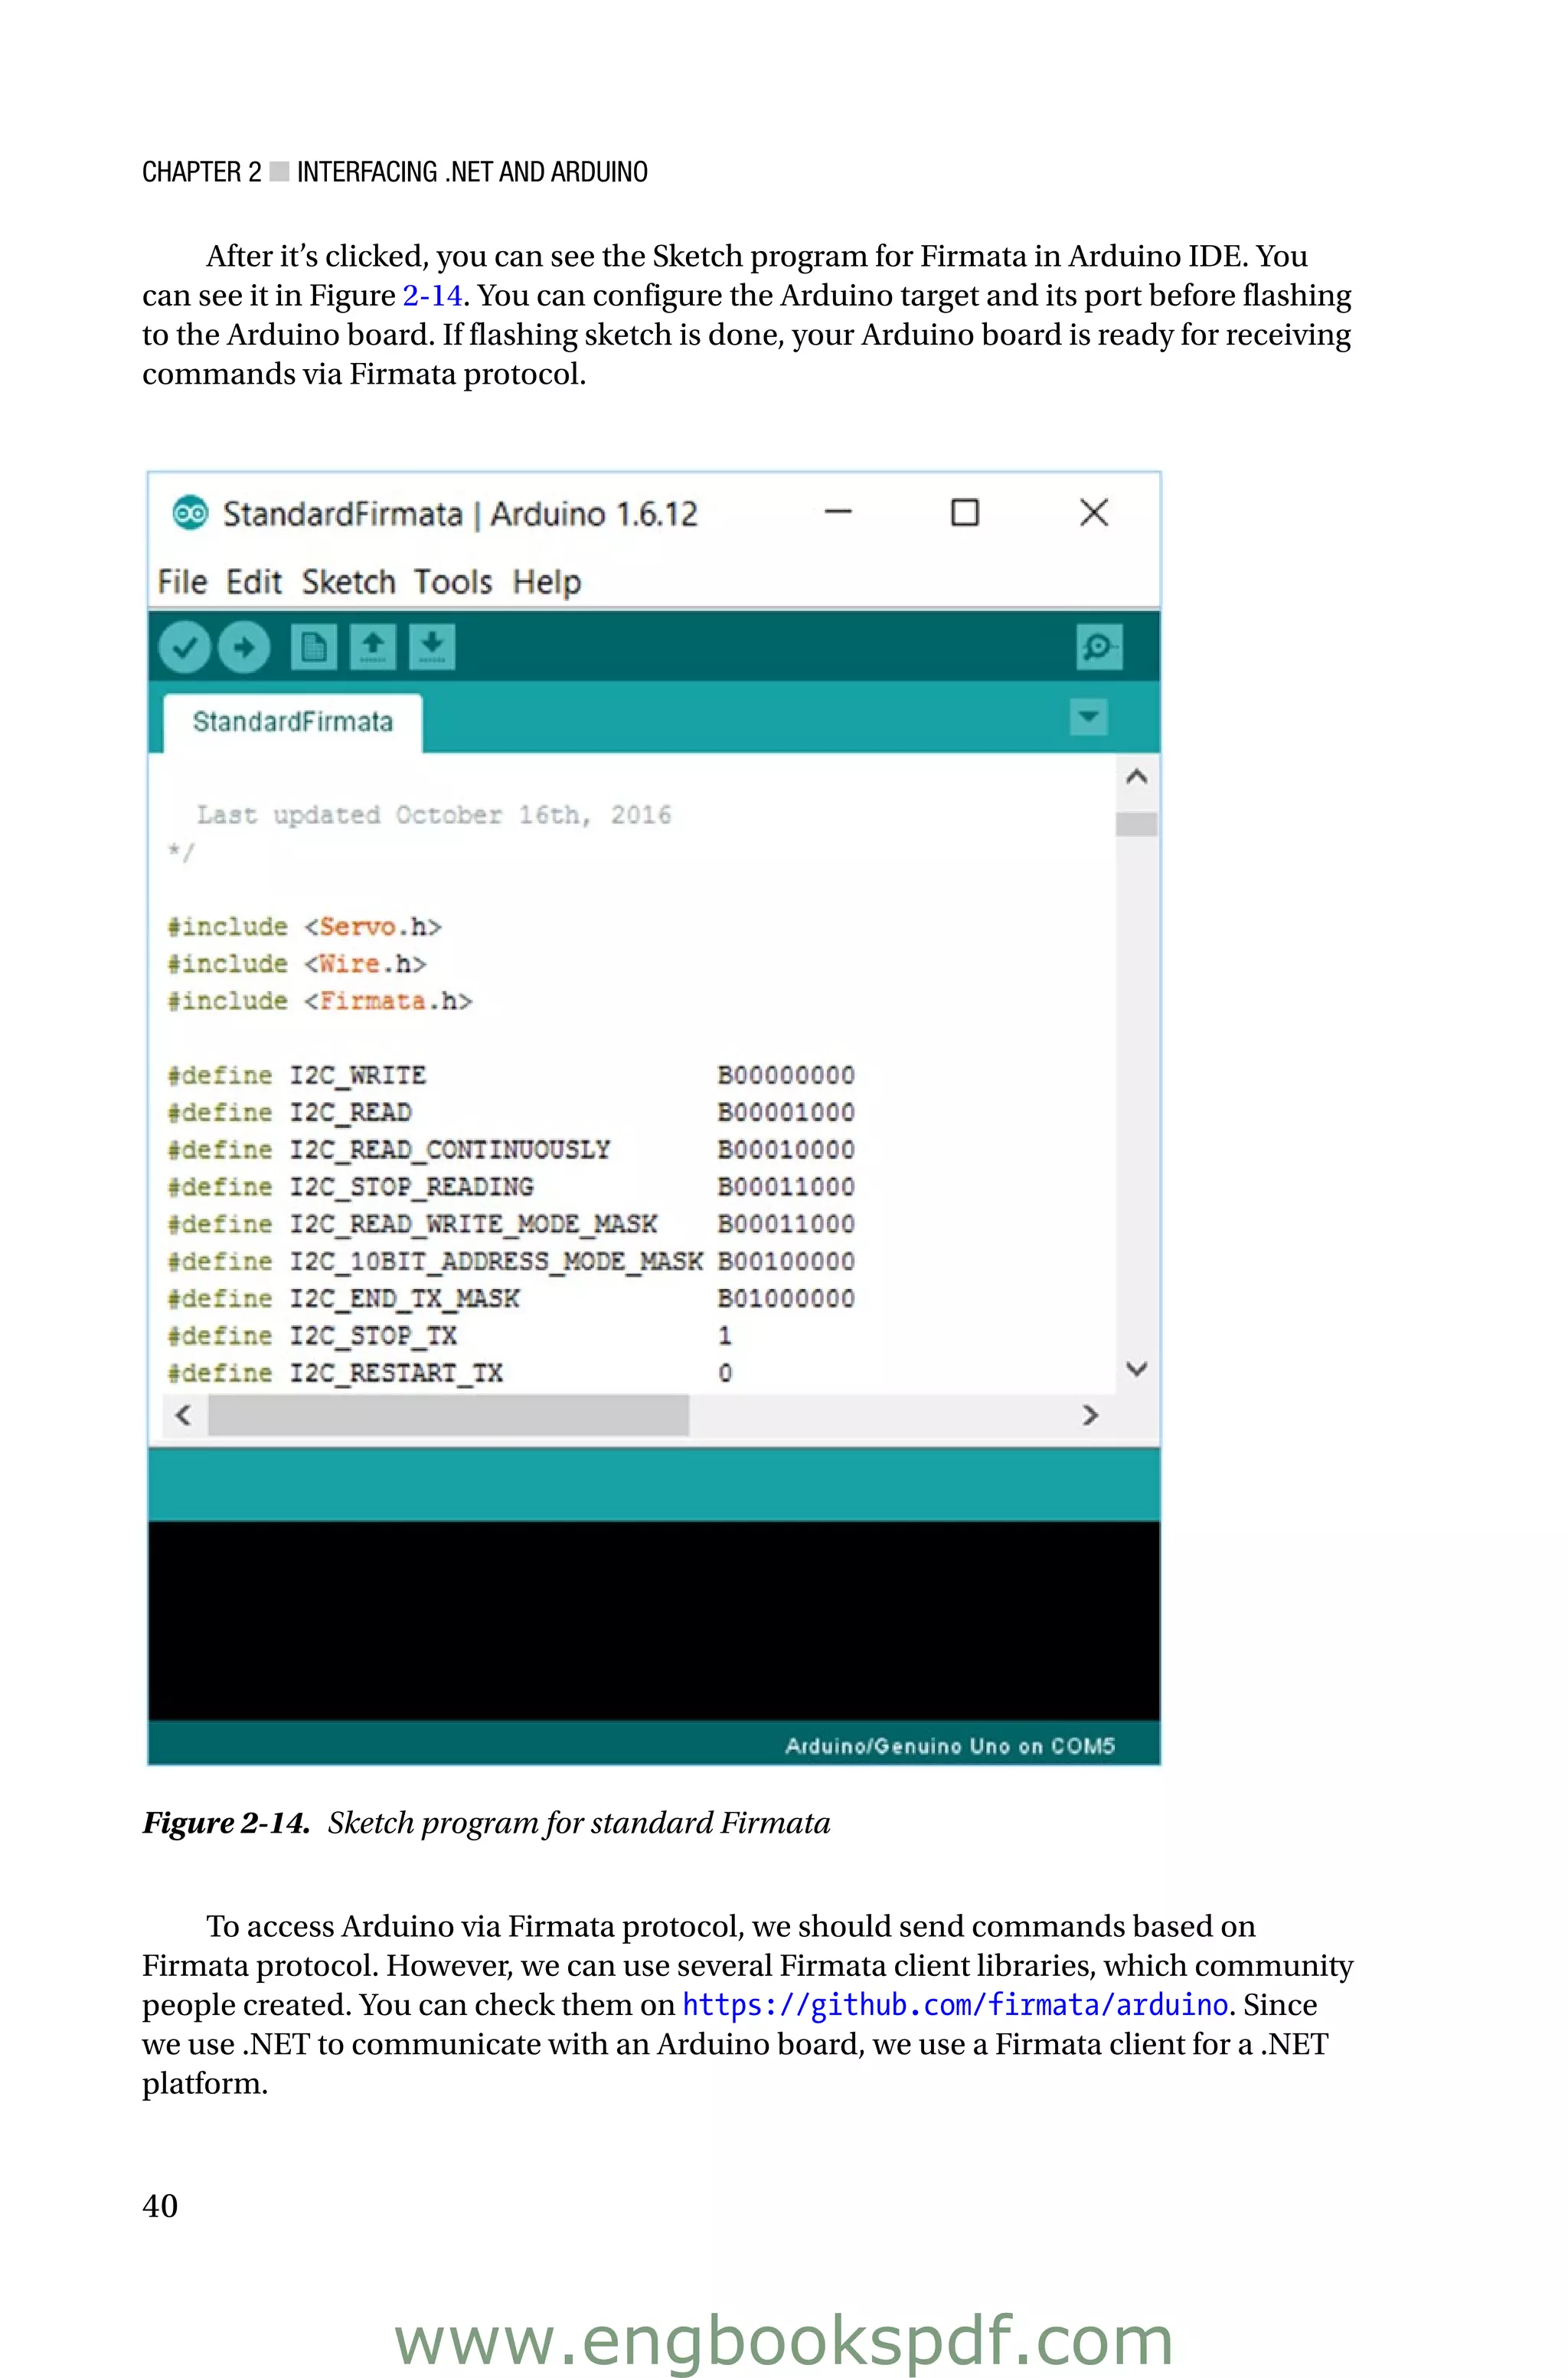Create a new sketch with the New icon
The image size is (1568, 2378).
pyautogui.click(x=314, y=647)
